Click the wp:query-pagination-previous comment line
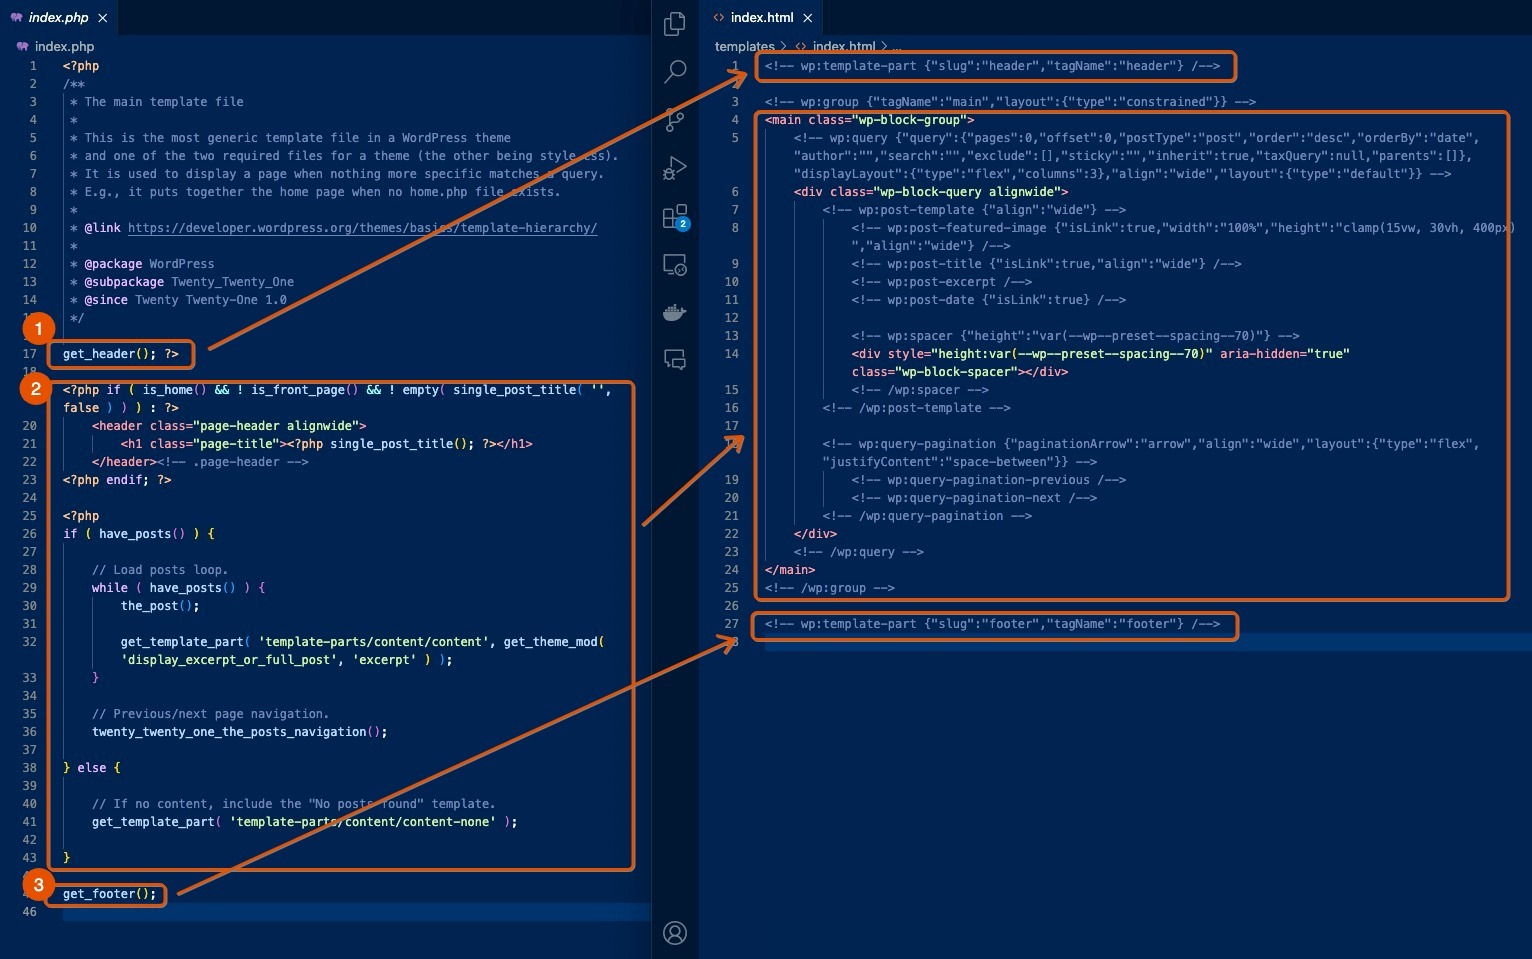 tap(989, 480)
